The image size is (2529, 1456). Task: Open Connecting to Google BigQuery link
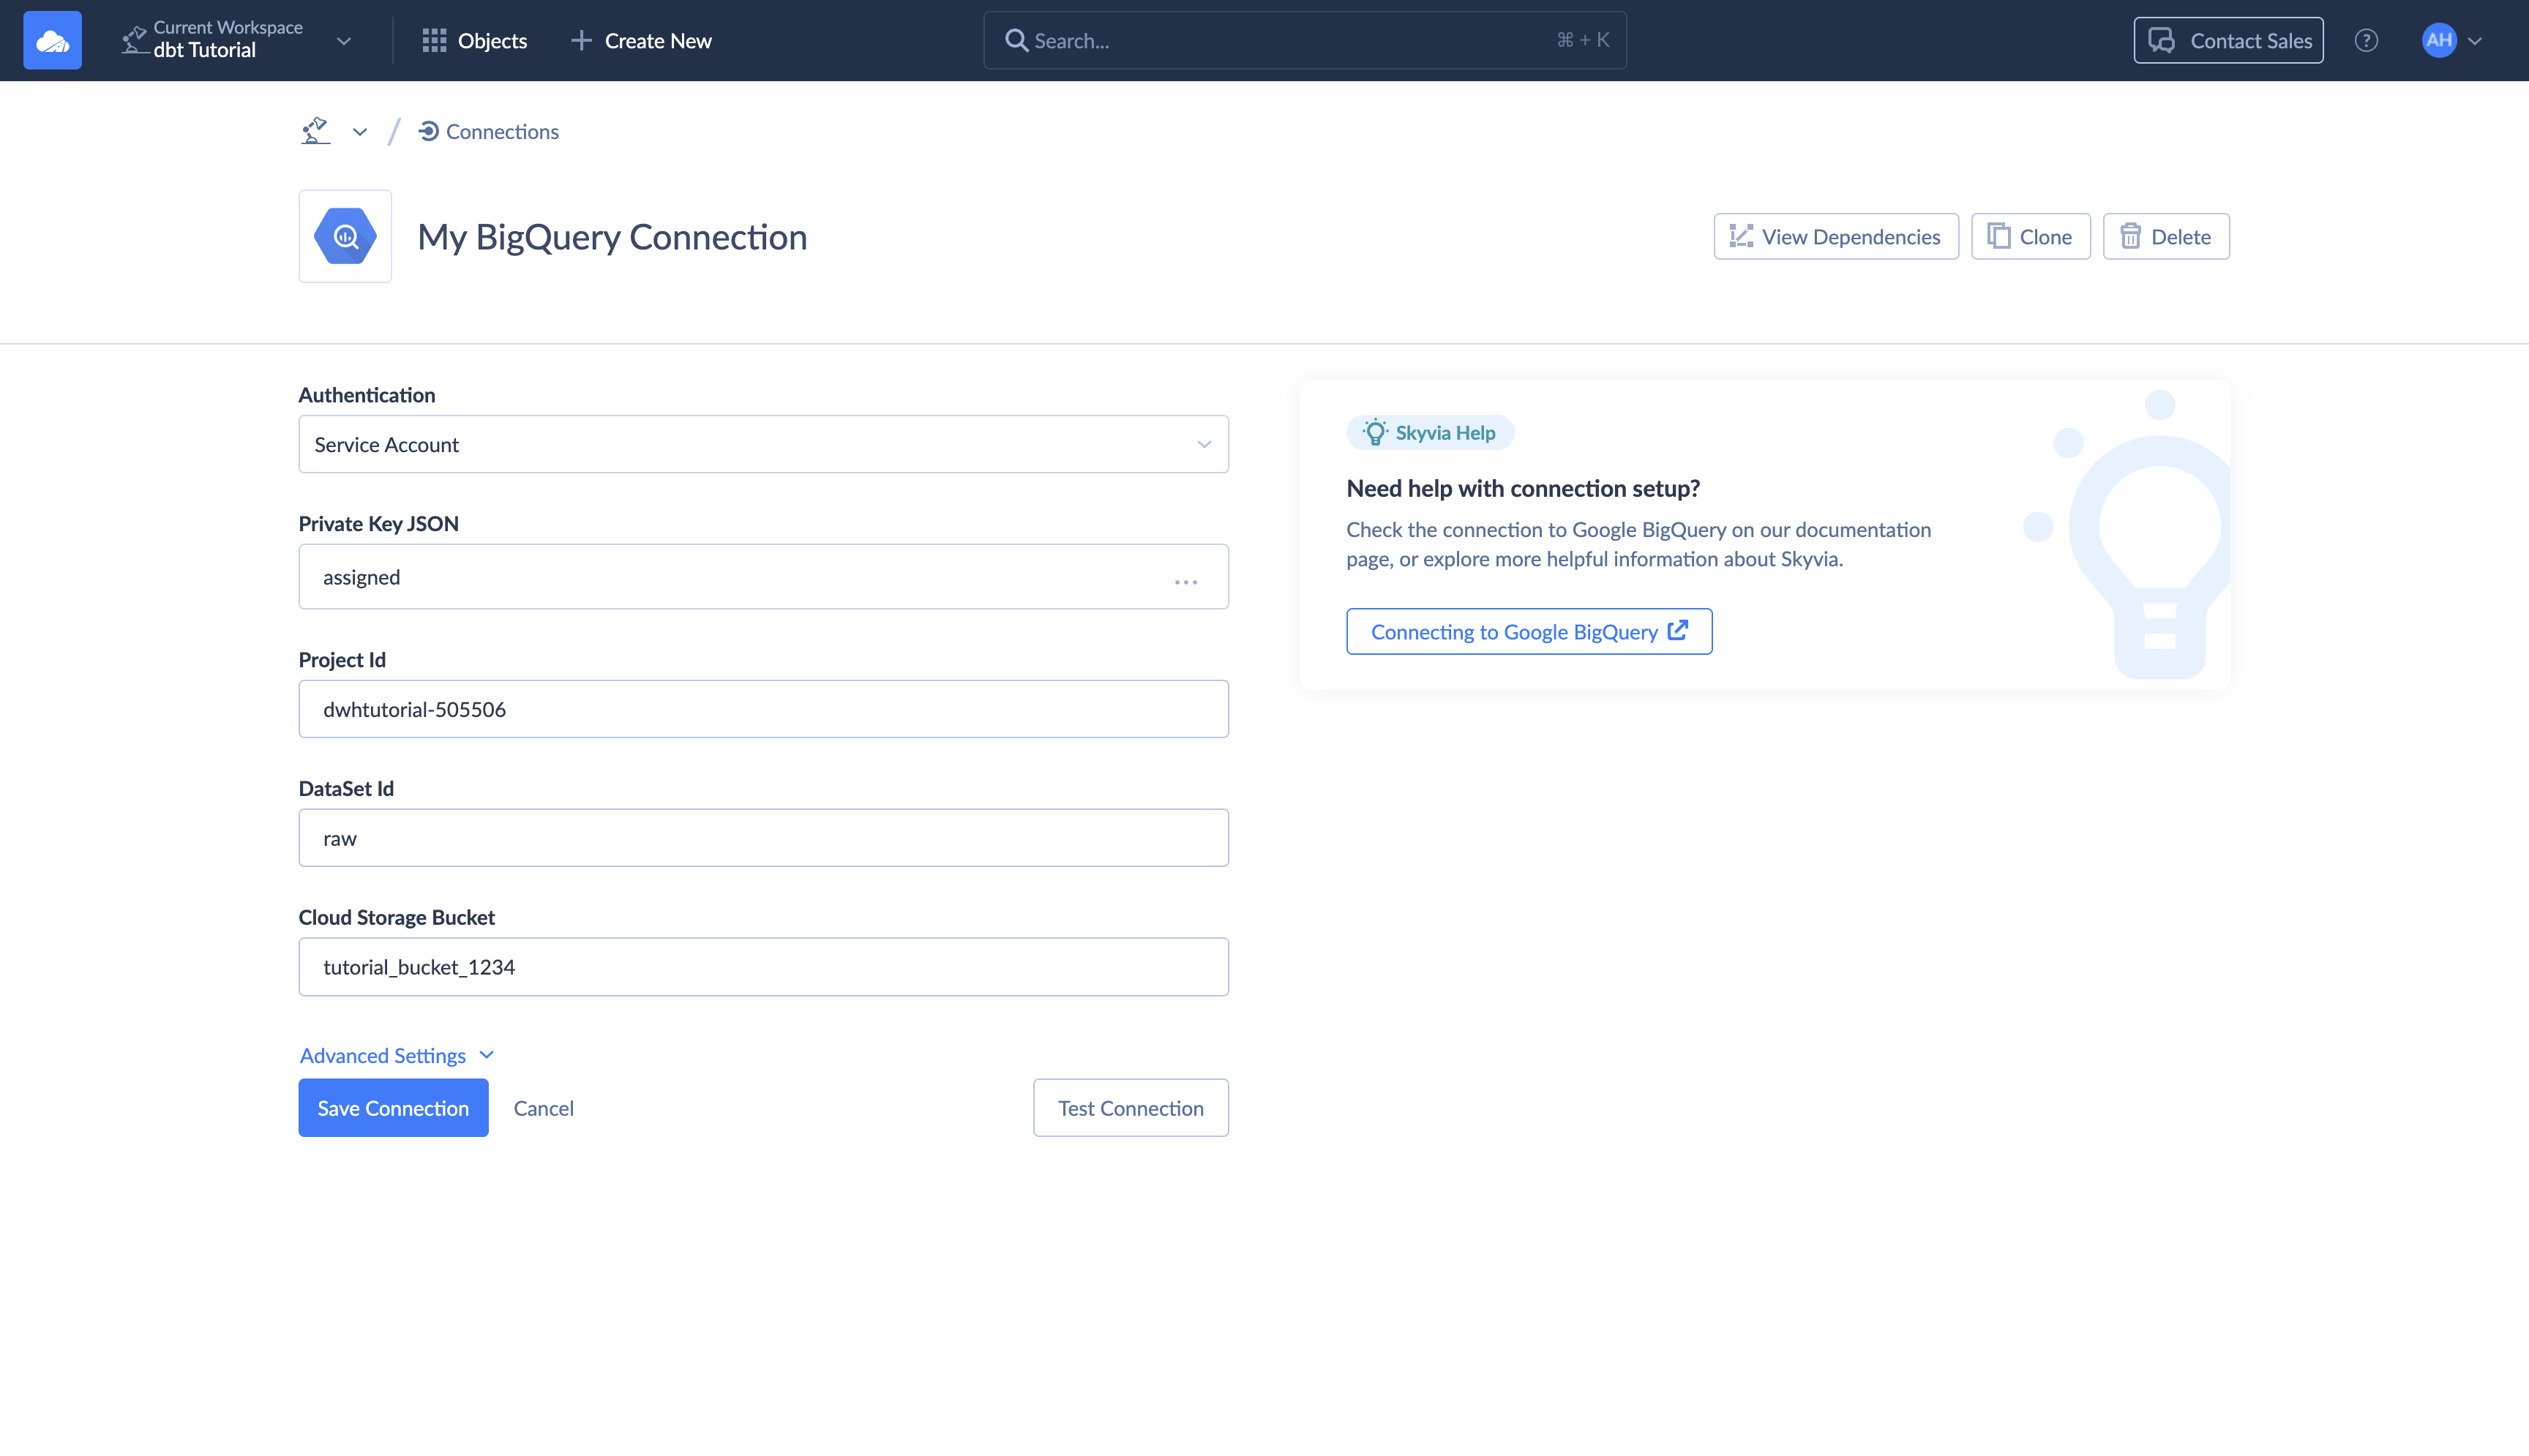pyautogui.click(x=1529, y=631)
